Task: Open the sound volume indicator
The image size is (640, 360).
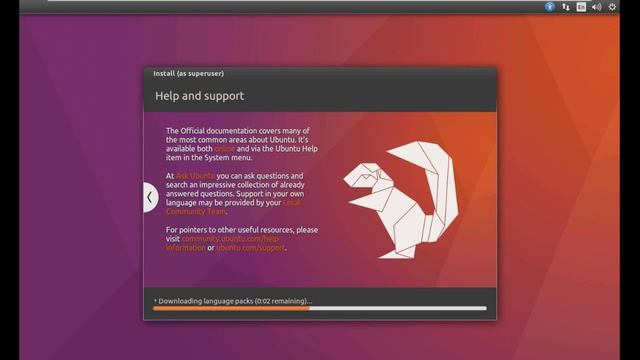Action: pos(596,7)
